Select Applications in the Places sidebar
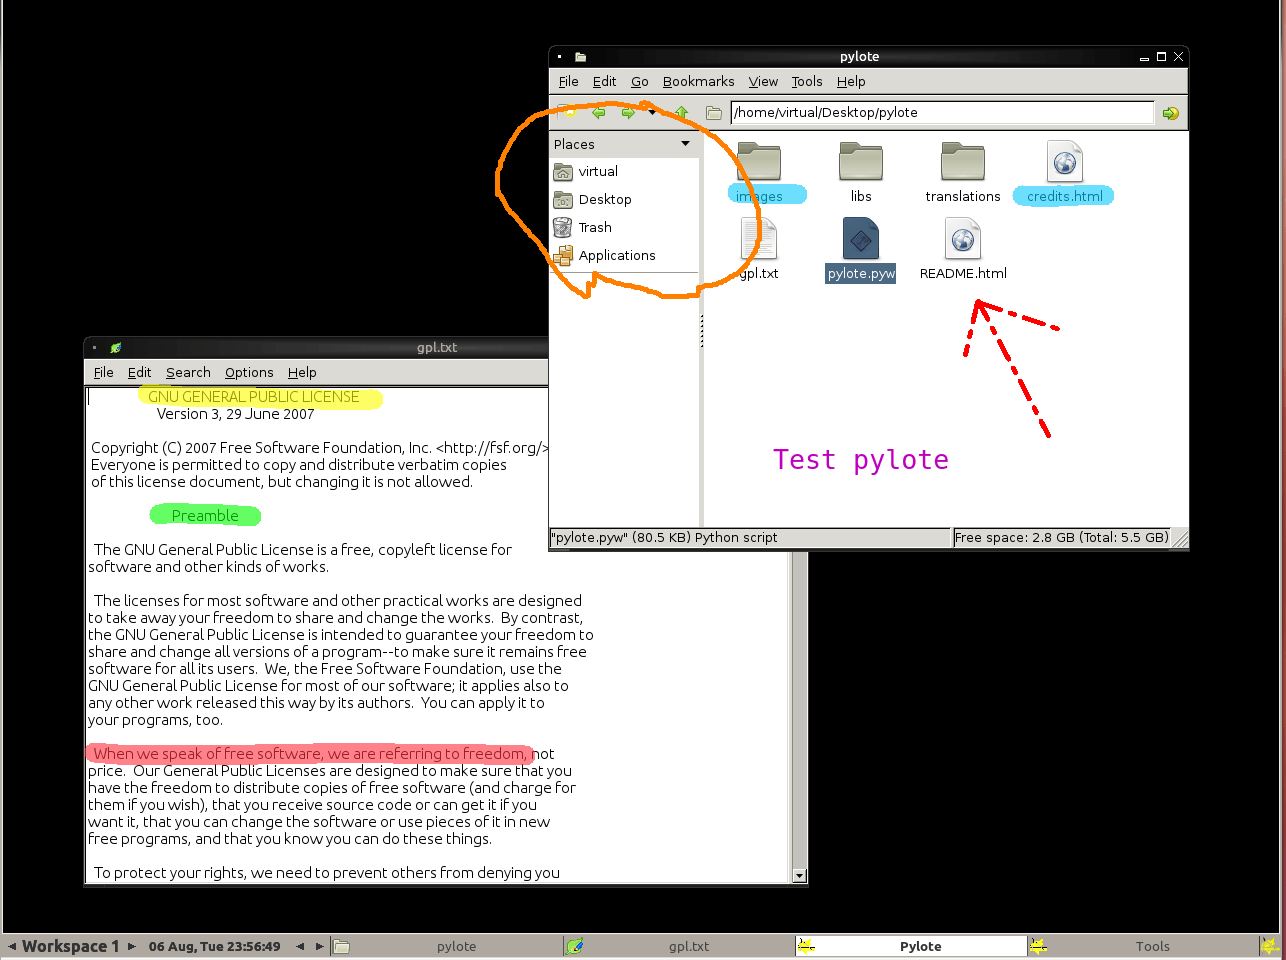This screenshot has width=1286, height=960. click(616, 255)
